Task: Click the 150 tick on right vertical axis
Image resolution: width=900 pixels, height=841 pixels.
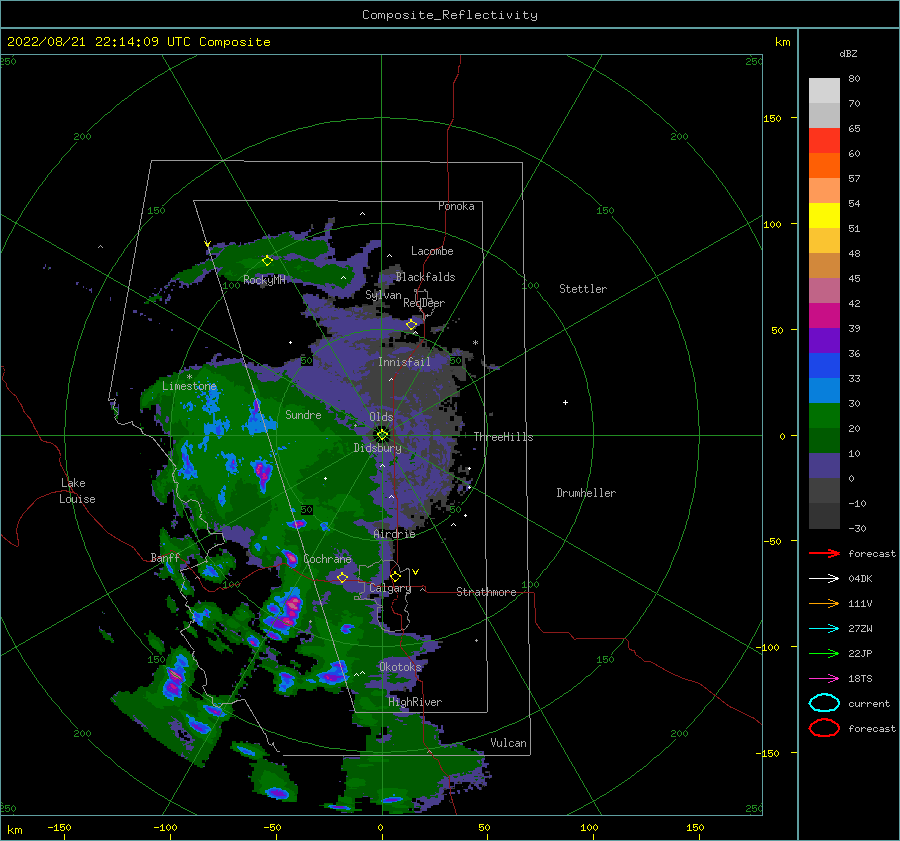Action: click(x=772, y=118)
